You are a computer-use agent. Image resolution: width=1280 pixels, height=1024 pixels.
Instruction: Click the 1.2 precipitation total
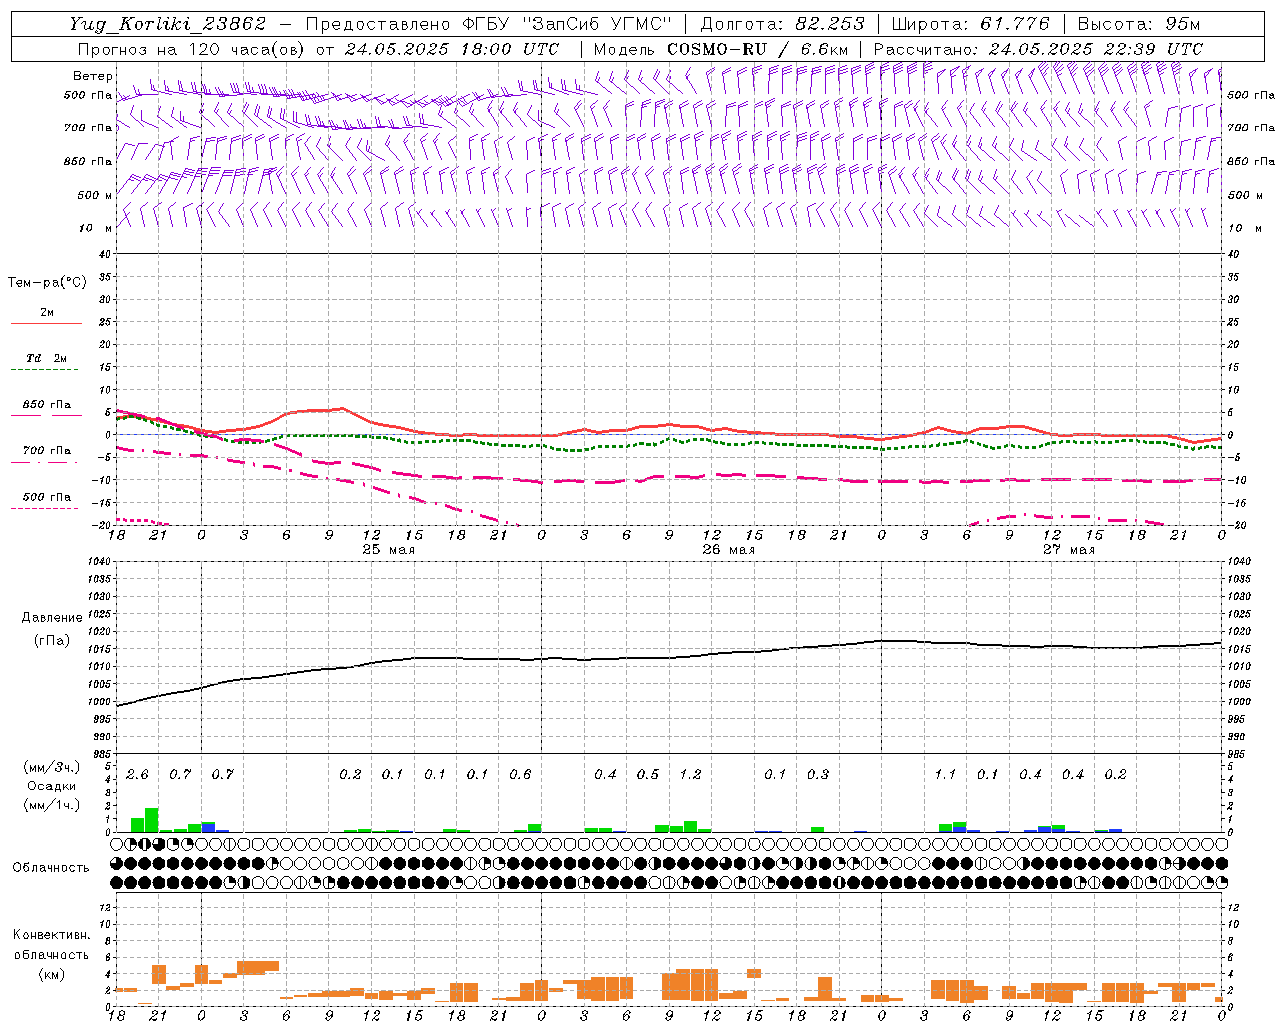[x=690, y=775]
